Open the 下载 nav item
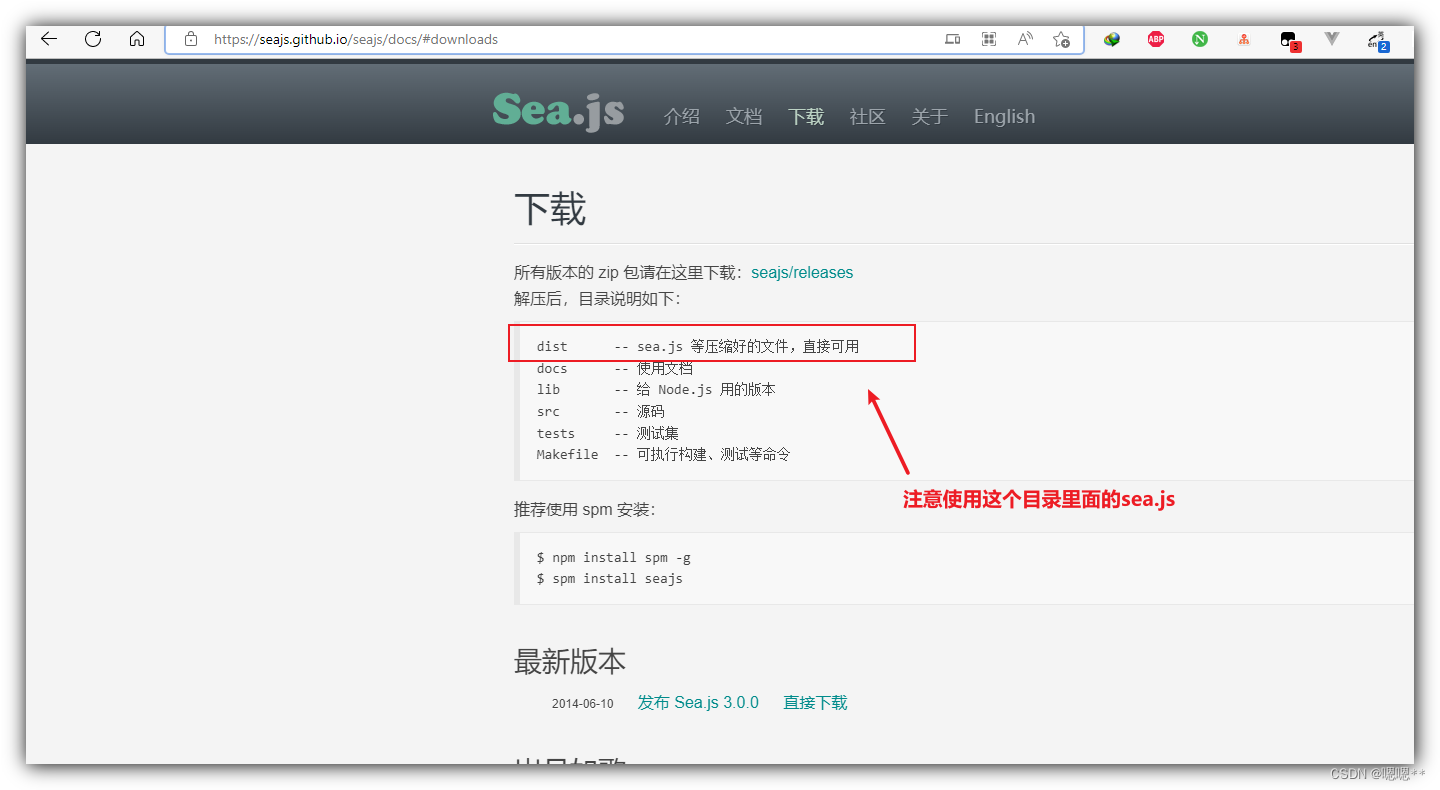Viewport: 1440px width, 790px height. pyautogui.click(x=806, y=116)
